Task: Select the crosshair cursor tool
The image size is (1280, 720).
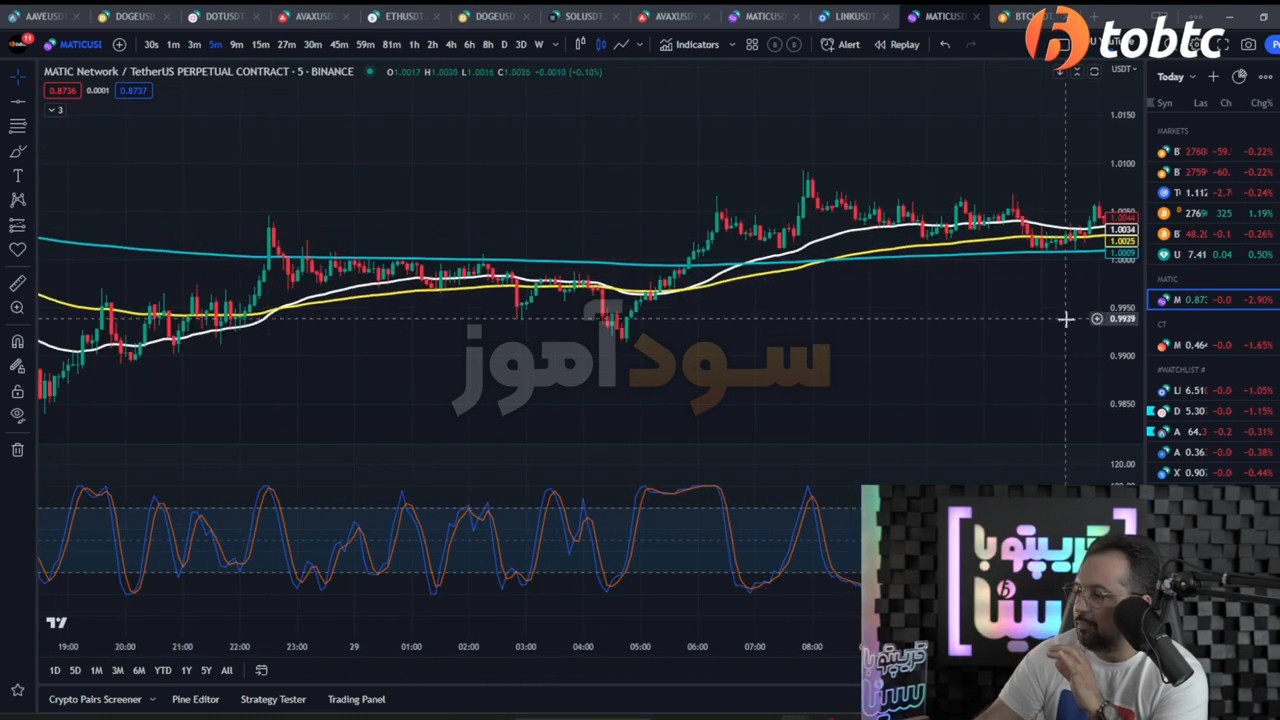Action: (18, 77)
